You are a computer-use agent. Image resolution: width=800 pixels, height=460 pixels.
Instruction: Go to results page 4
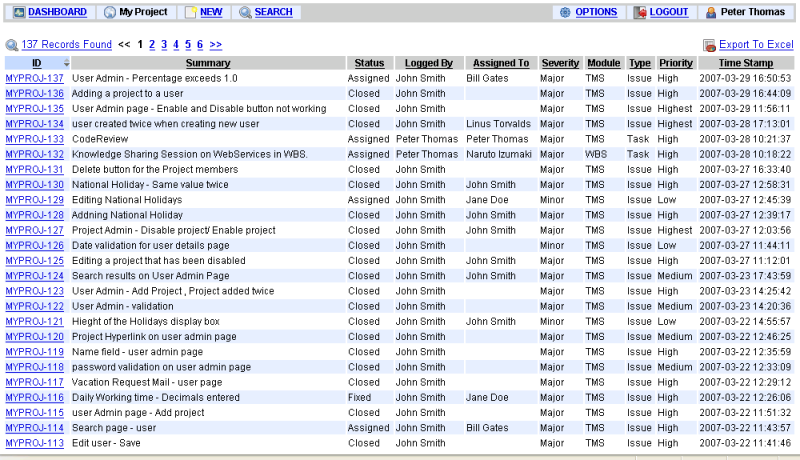[176, 44]
